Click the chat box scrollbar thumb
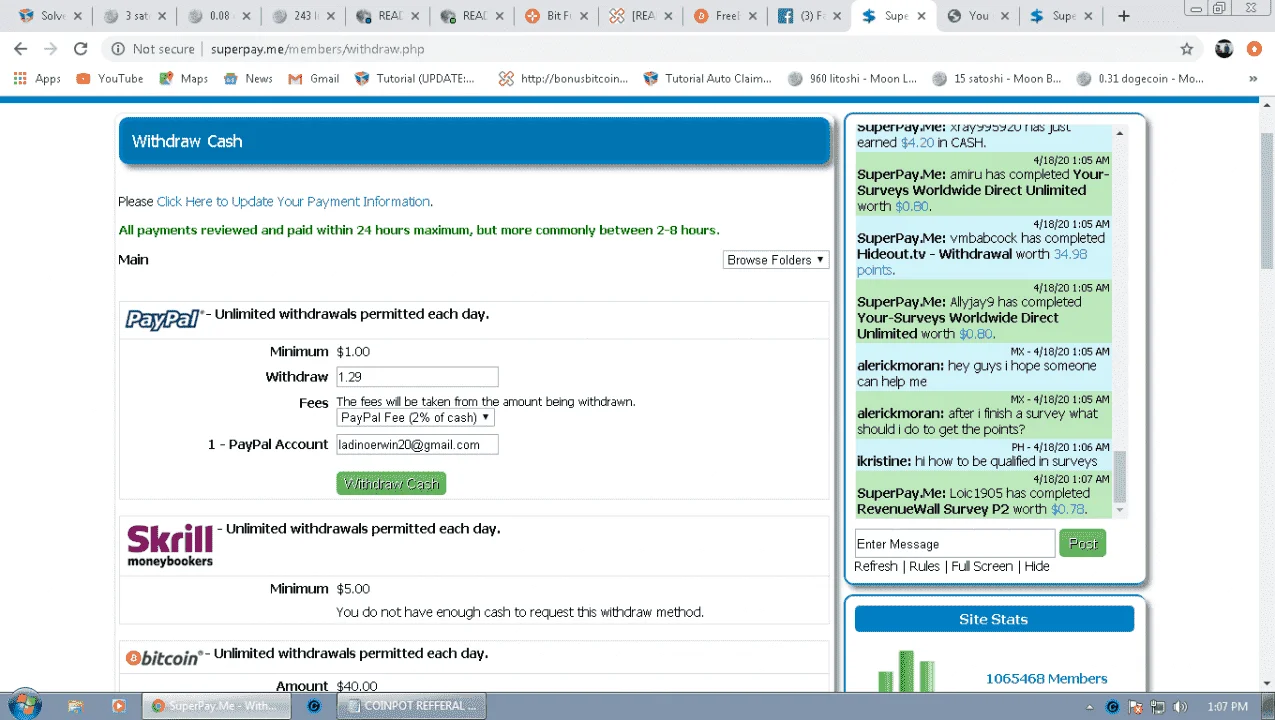The height and width of the screenshot is (720, 1275). (x=1120, y=476)
